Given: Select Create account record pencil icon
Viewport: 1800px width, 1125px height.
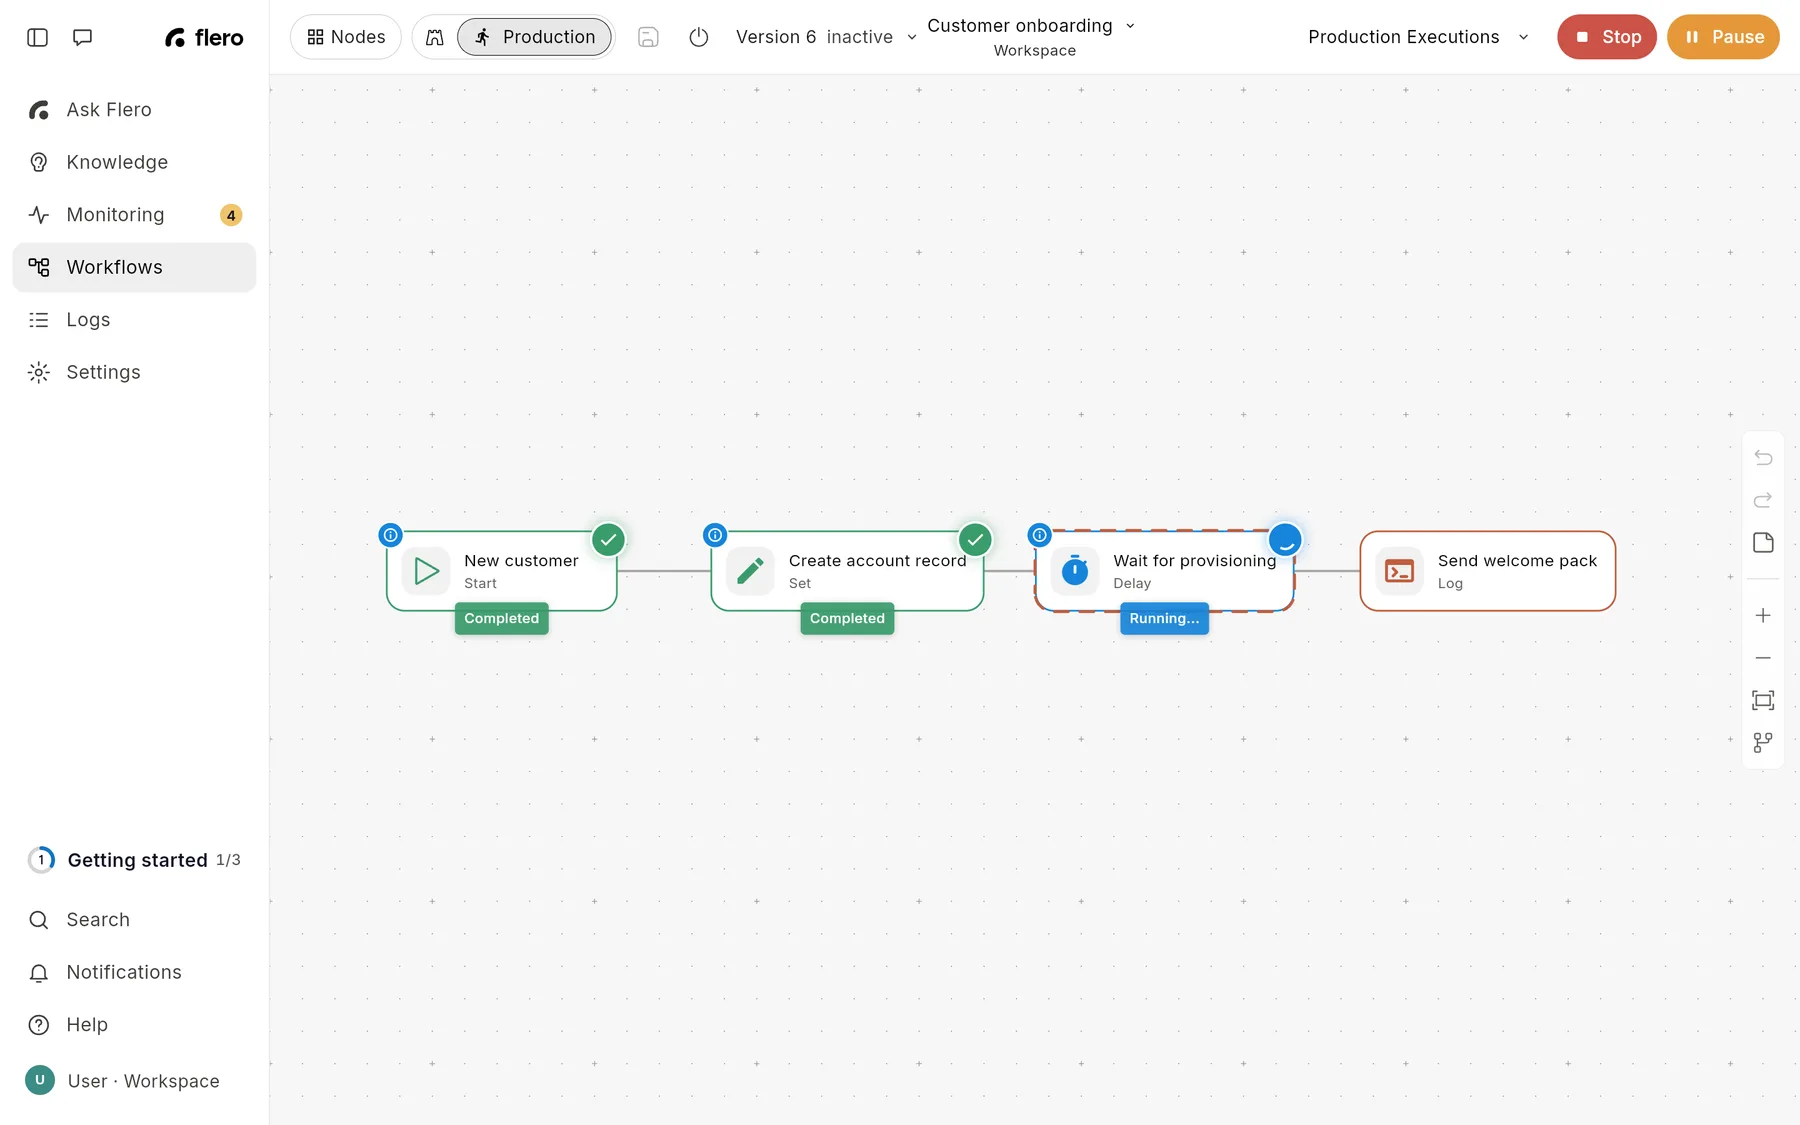Looking at the screenshot, I should pos(750,571).
